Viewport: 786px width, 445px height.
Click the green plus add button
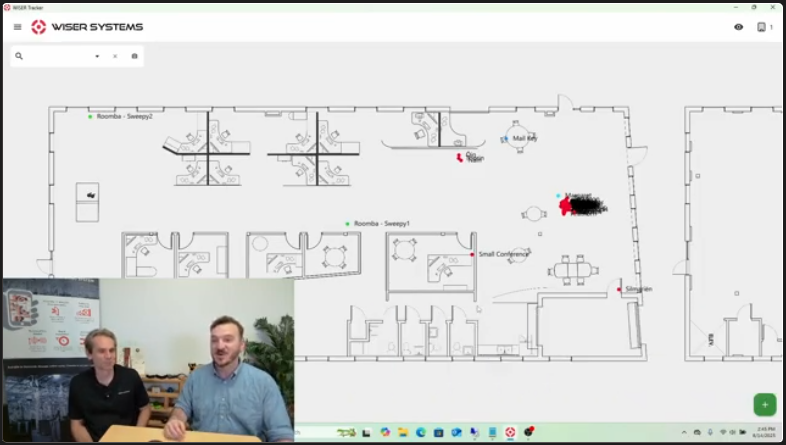pyautogui.click(x=764, y=404)
